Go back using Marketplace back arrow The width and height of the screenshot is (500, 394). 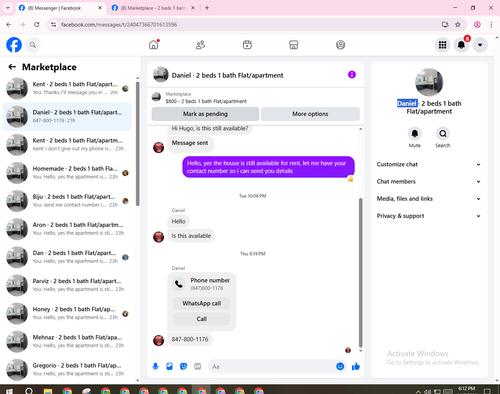point(12,67)
